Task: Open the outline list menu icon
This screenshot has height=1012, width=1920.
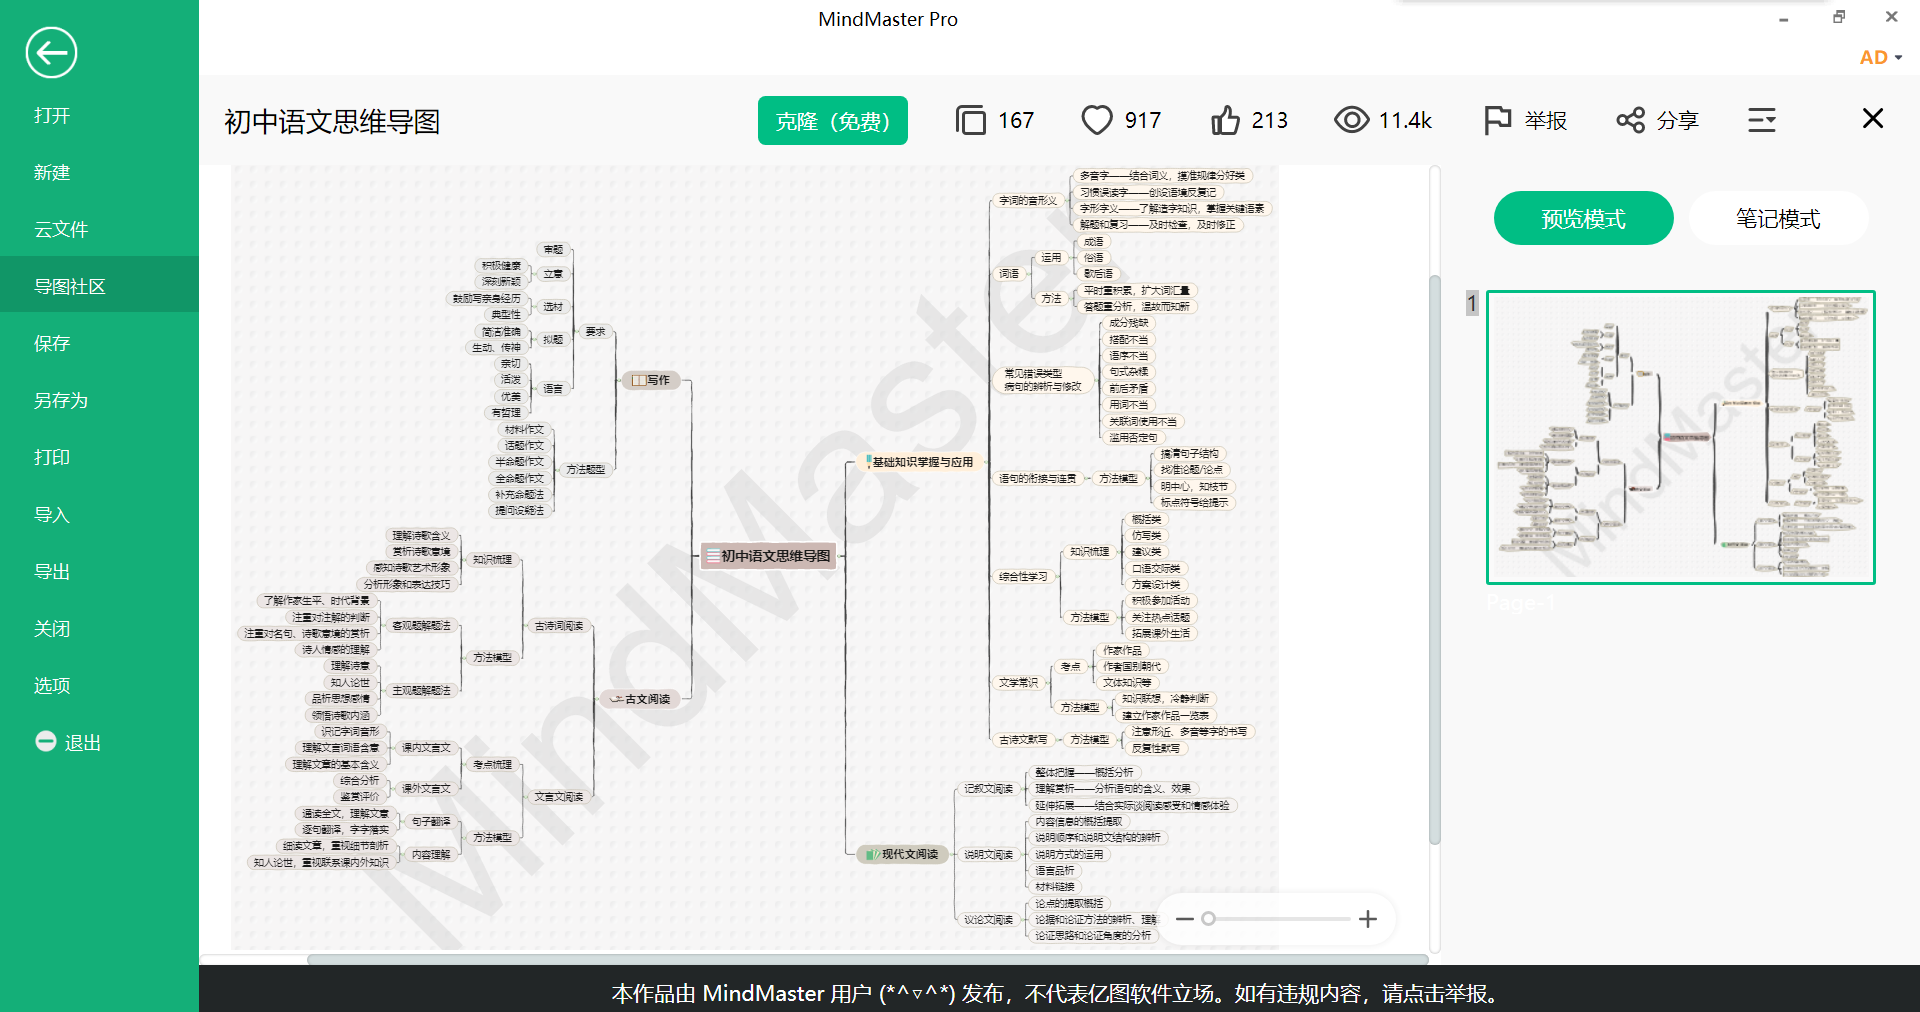Action: (x=1762, y=121)
